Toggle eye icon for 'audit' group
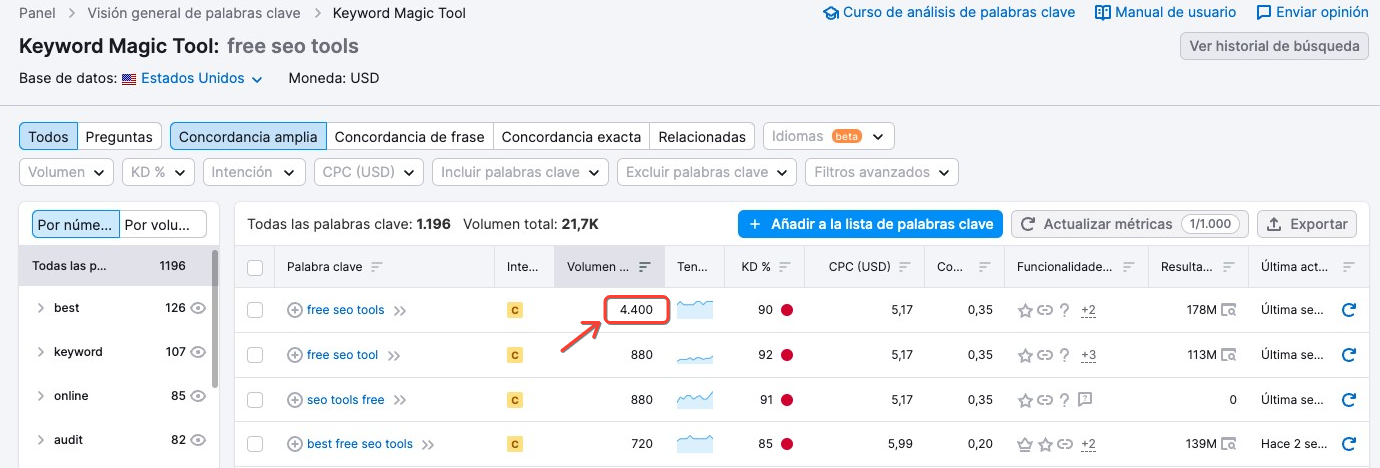The width and height of the screenshot is (1380, 468). [198, 440]
